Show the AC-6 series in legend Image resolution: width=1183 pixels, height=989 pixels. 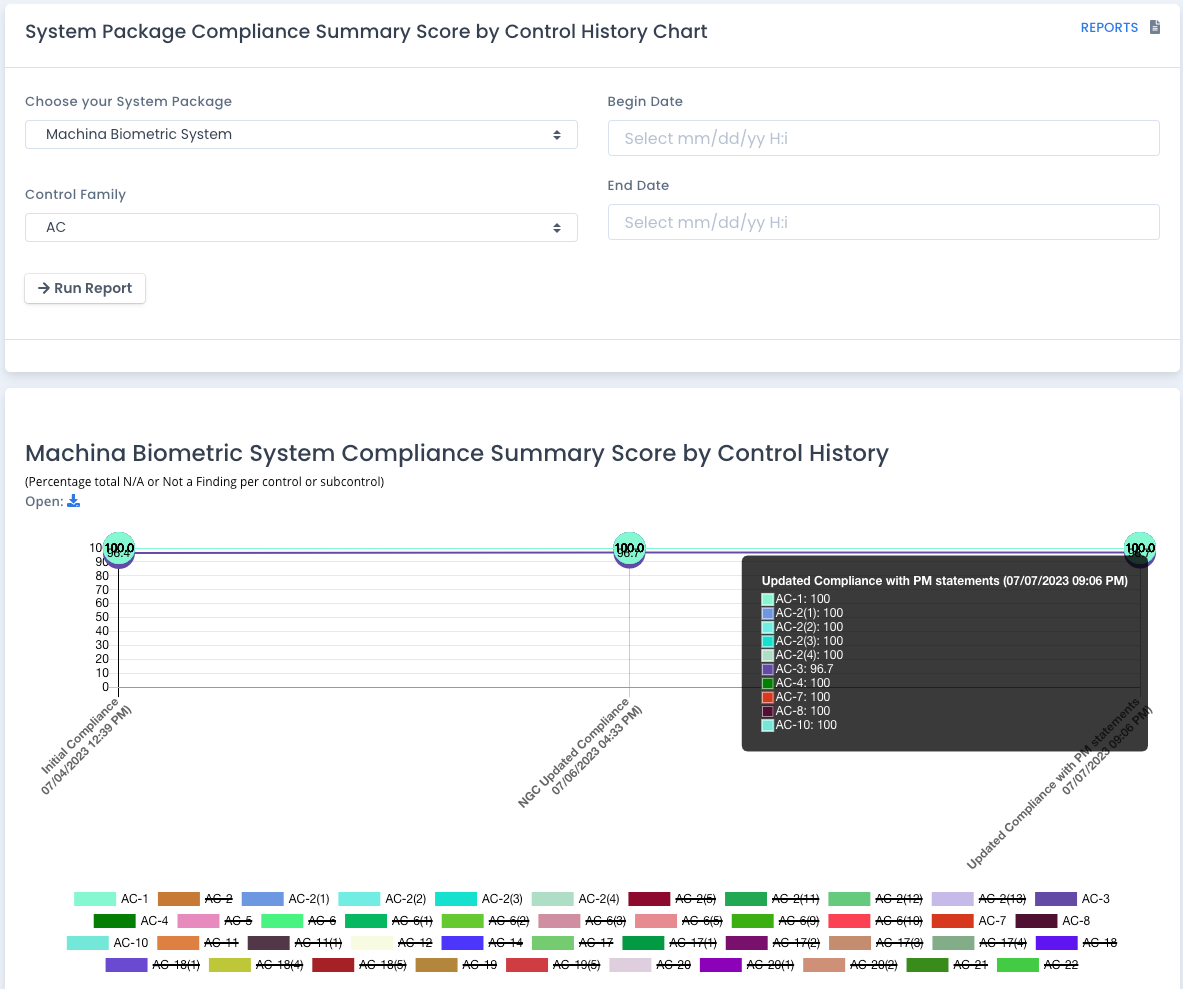pyautogui.click(x=298, y=920)
